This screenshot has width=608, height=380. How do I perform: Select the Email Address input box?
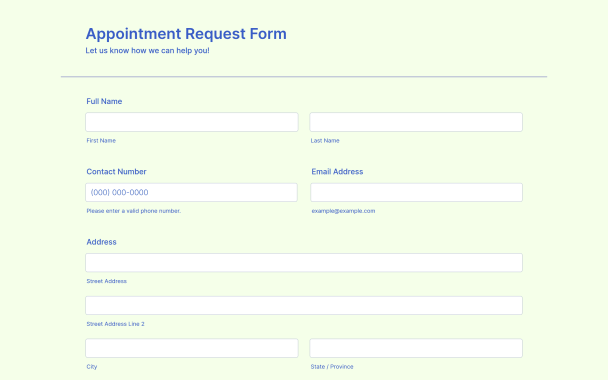click(416, 192)
